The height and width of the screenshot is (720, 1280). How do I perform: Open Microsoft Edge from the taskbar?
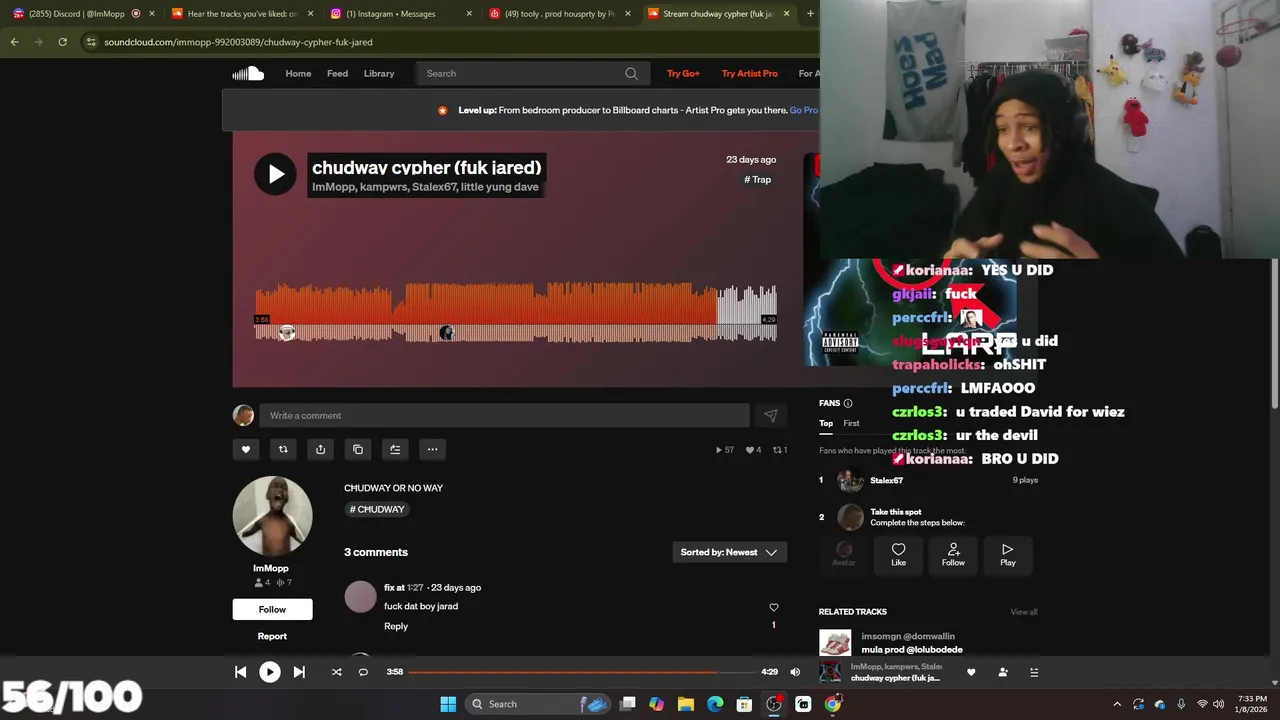[715, 704]
